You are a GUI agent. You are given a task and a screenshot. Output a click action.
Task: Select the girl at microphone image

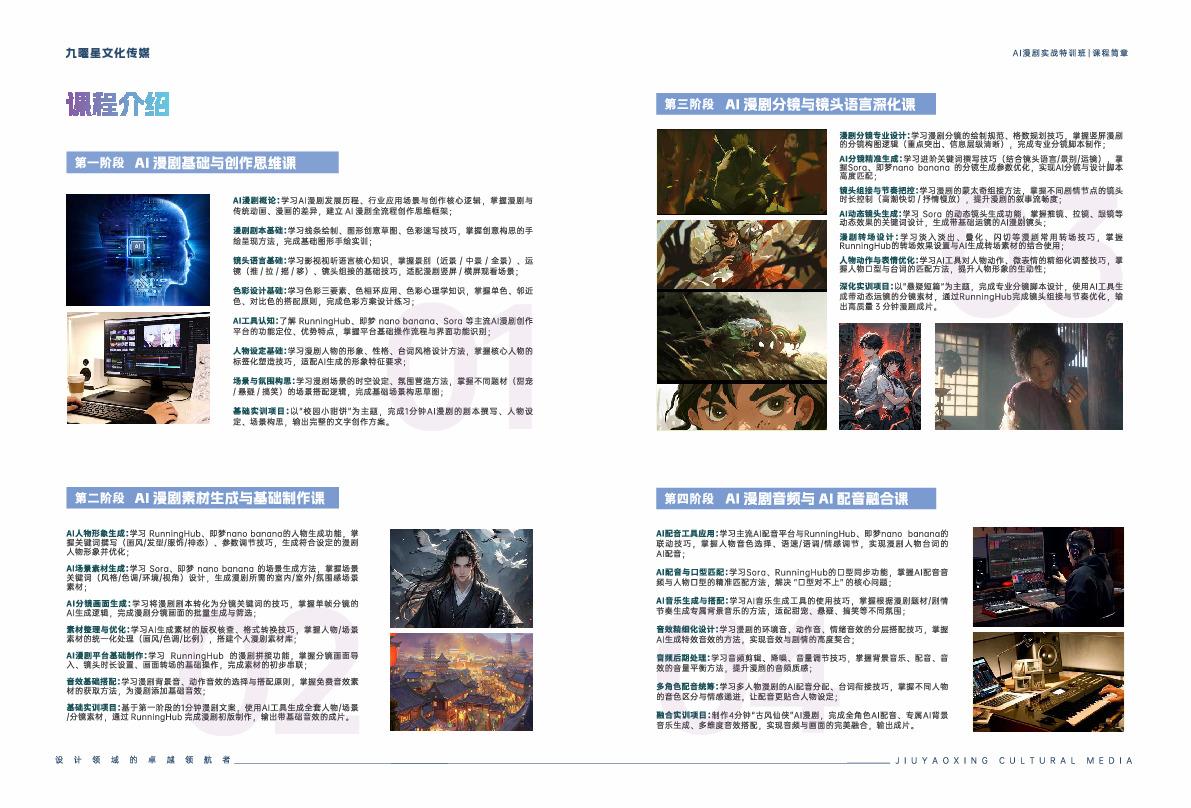1028,376
